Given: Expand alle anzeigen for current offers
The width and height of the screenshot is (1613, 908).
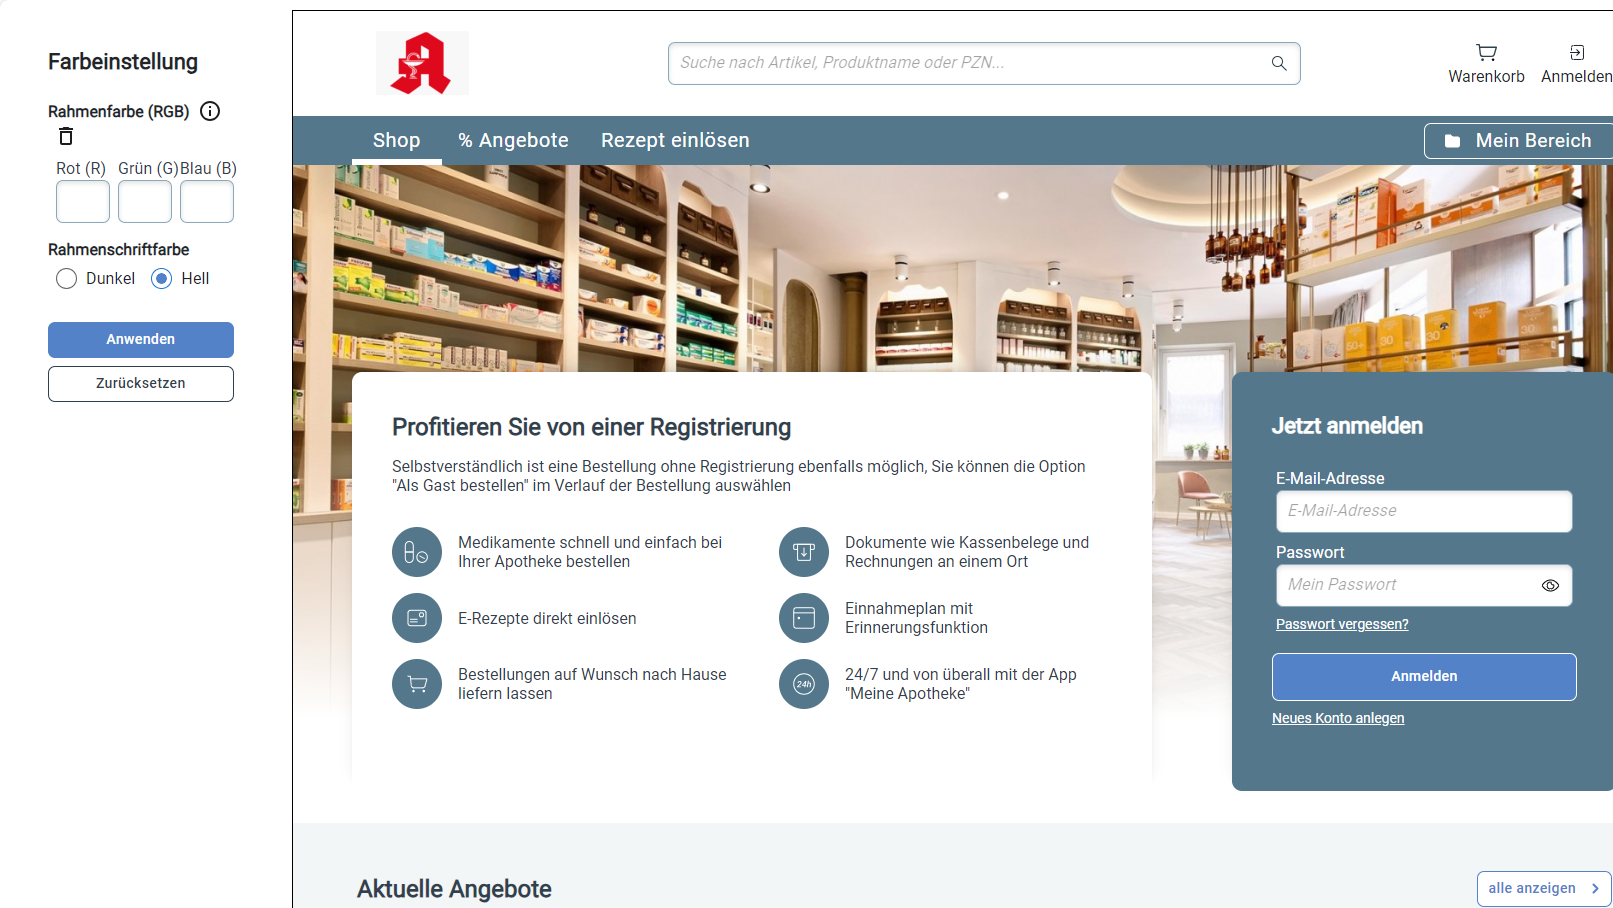Looking at the screenshot, I should coord(1543,888).
